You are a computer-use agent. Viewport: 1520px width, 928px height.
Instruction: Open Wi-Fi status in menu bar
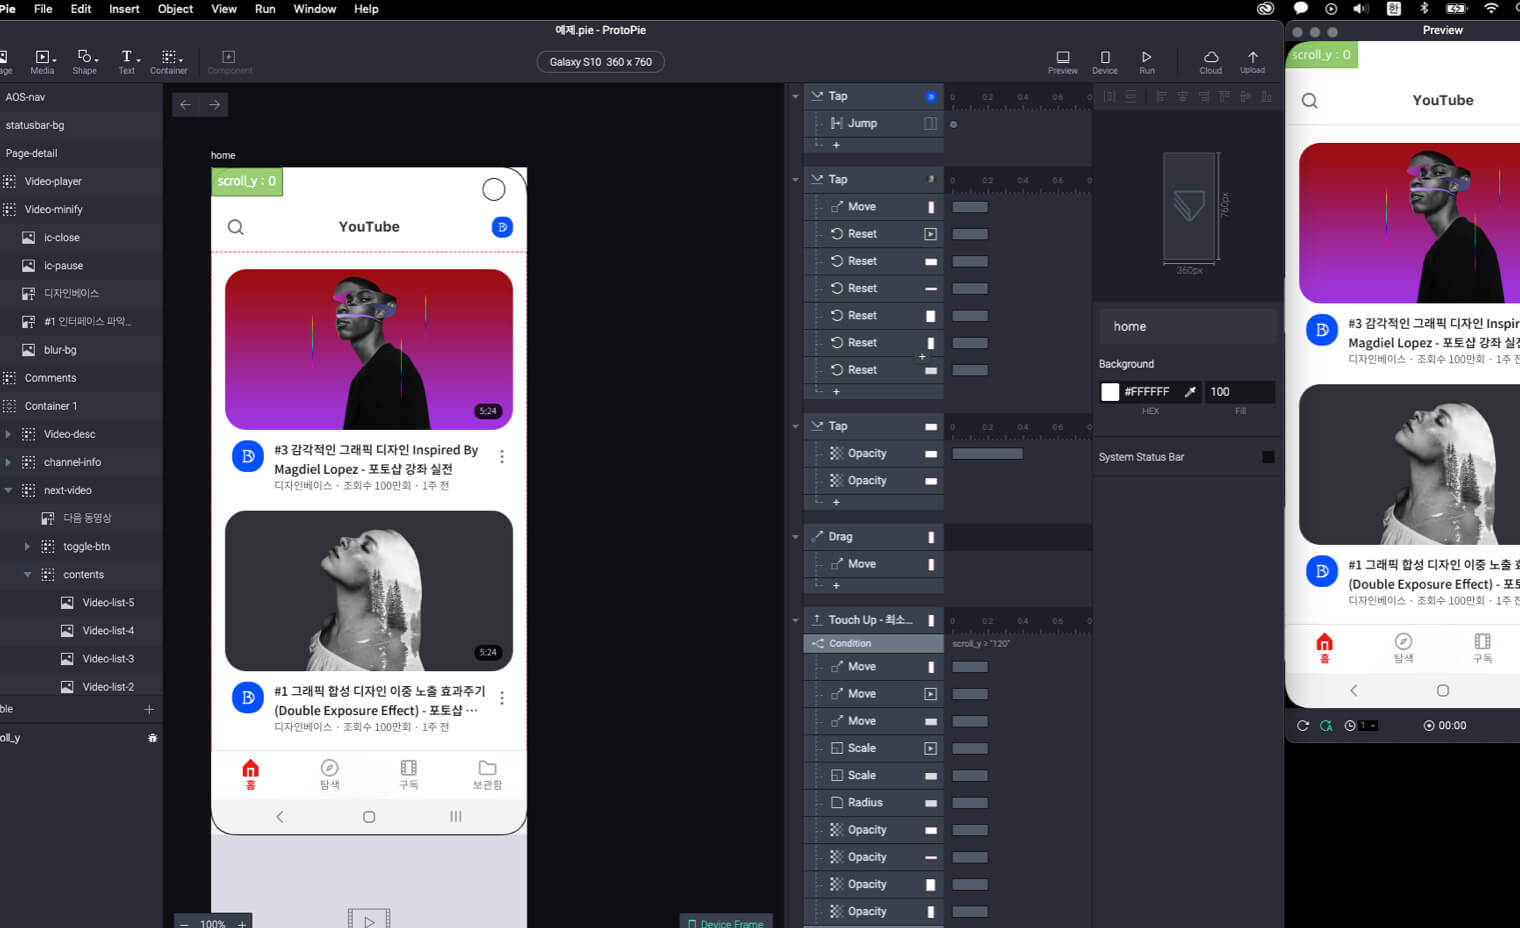(x=1491, y=9)
